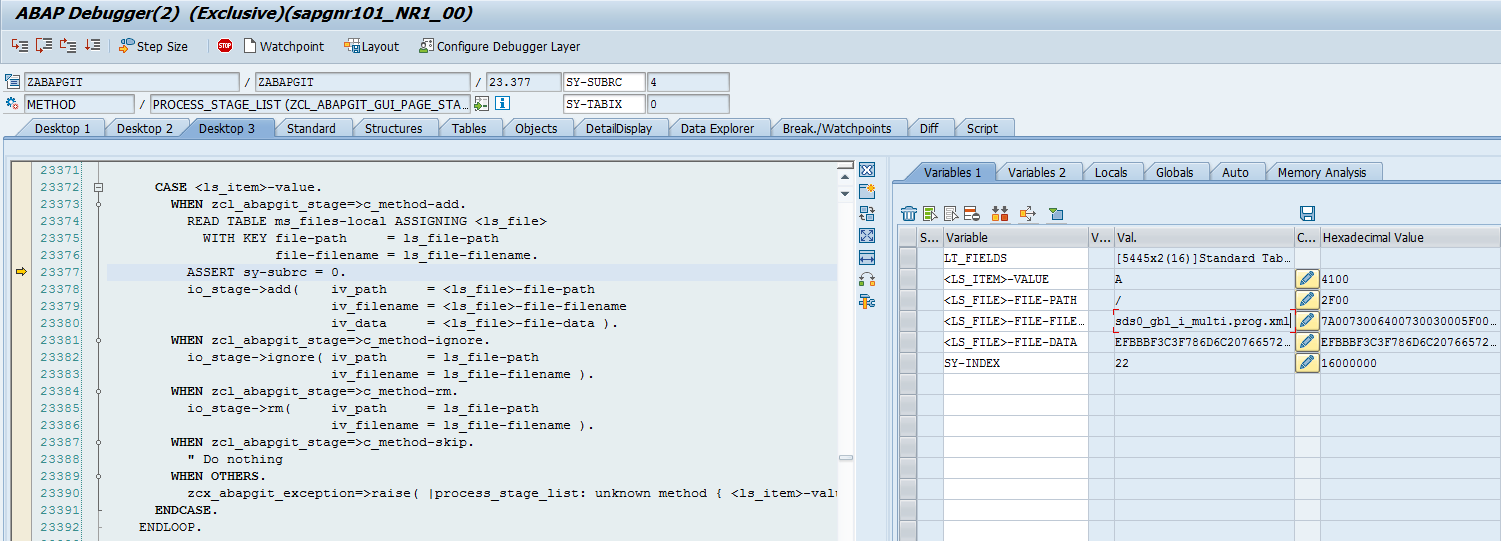
Task: Collapse the CASE block at line 23372
Action: (x=98, y=187)
